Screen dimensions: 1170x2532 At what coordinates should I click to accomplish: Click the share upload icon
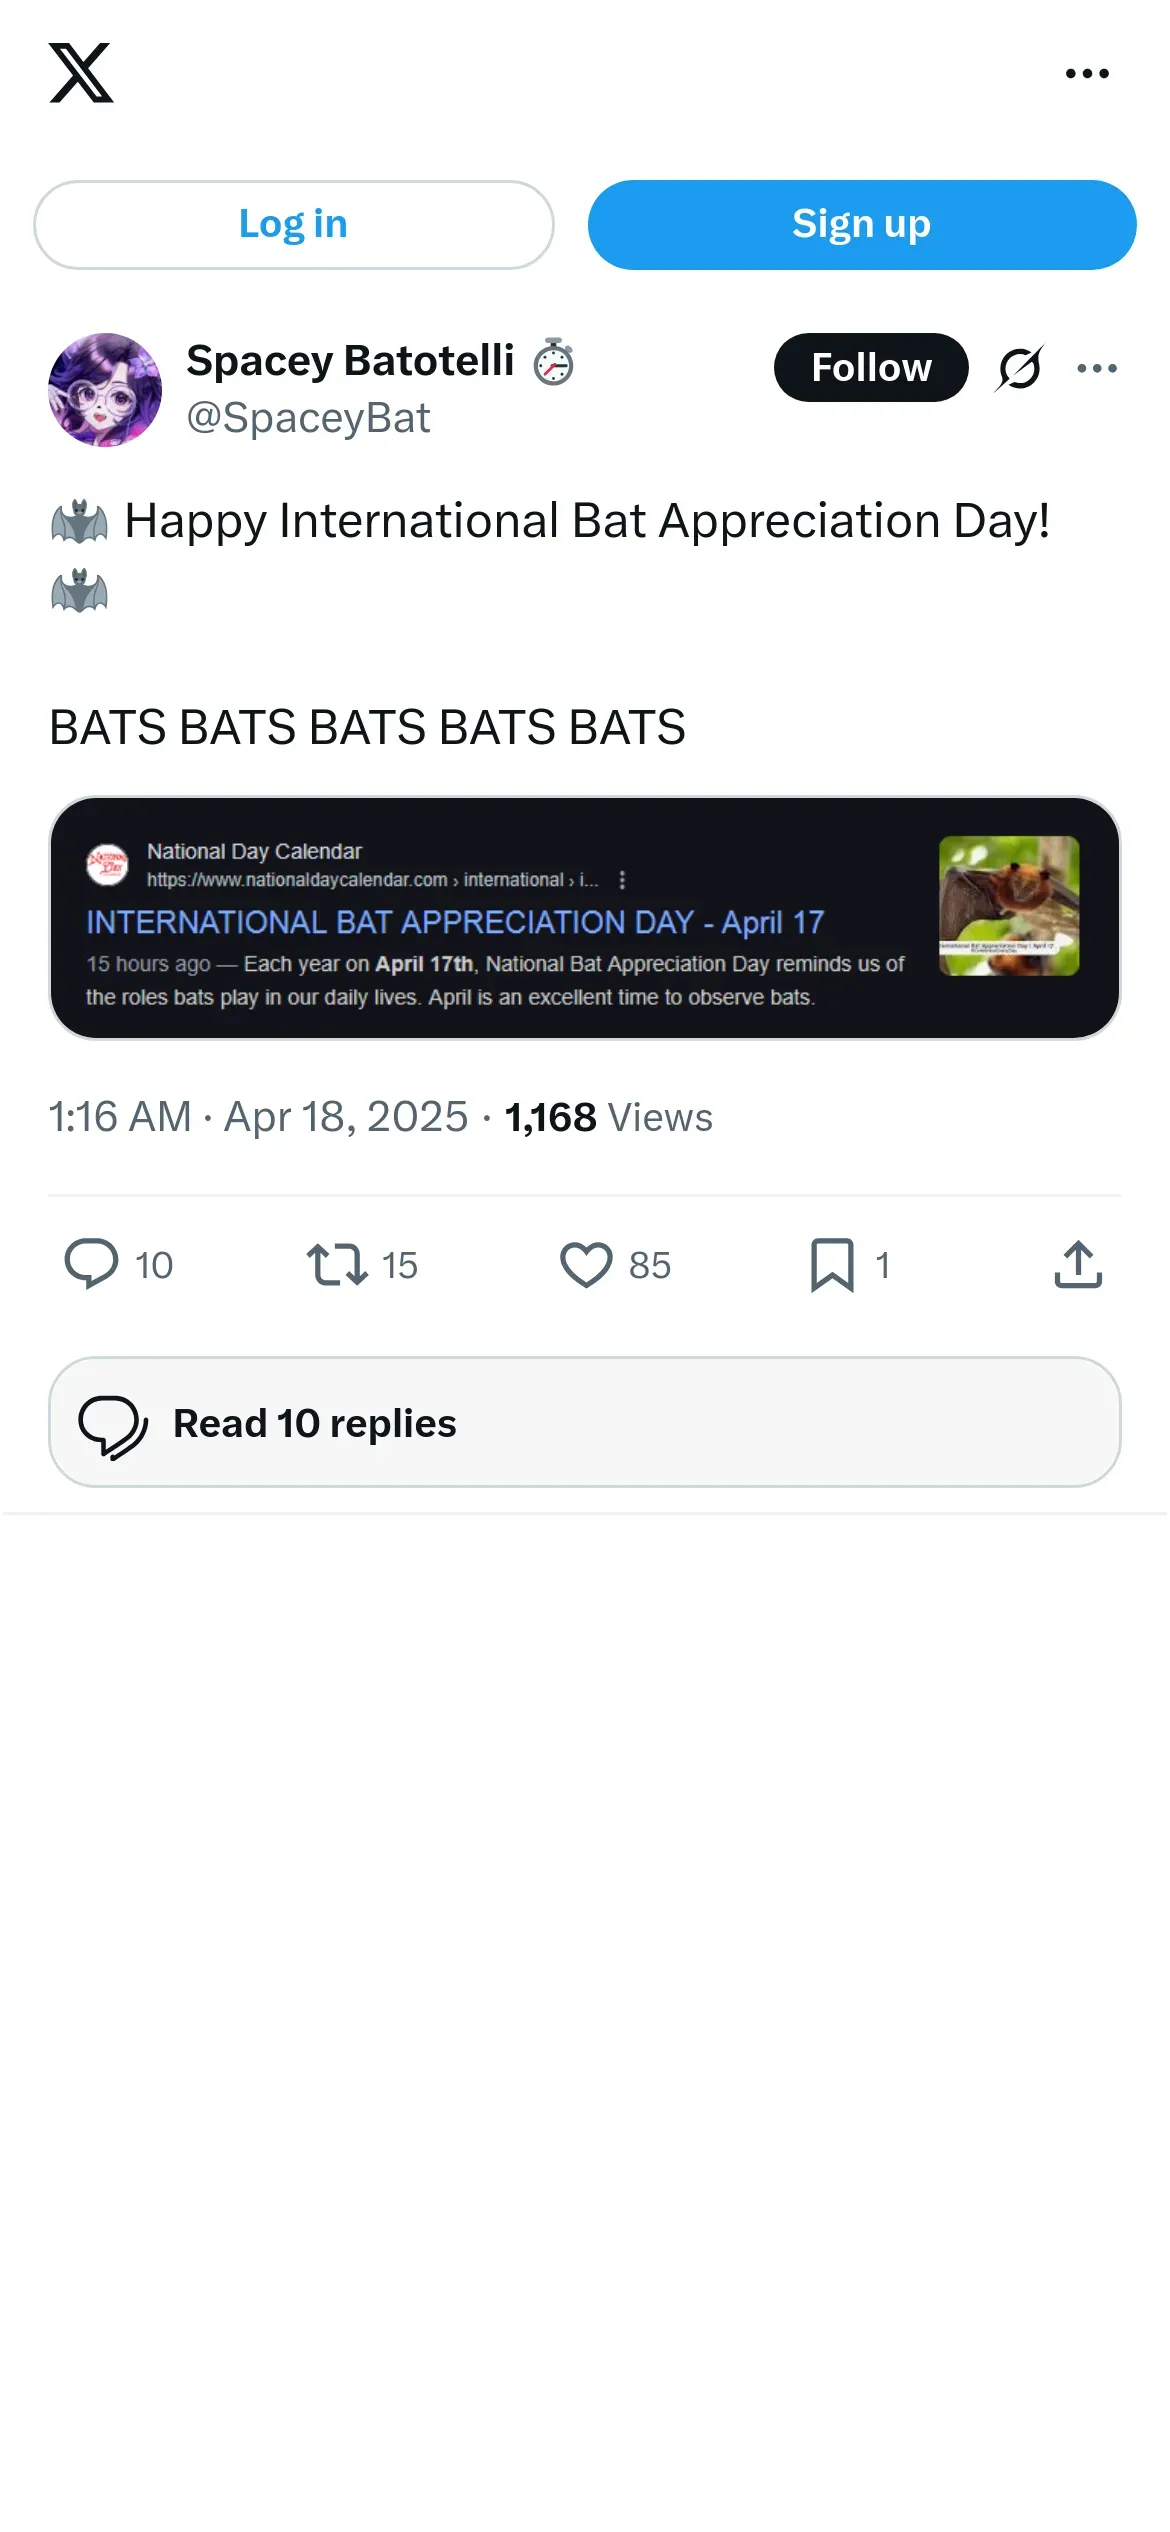[x=1078, y=1264]
